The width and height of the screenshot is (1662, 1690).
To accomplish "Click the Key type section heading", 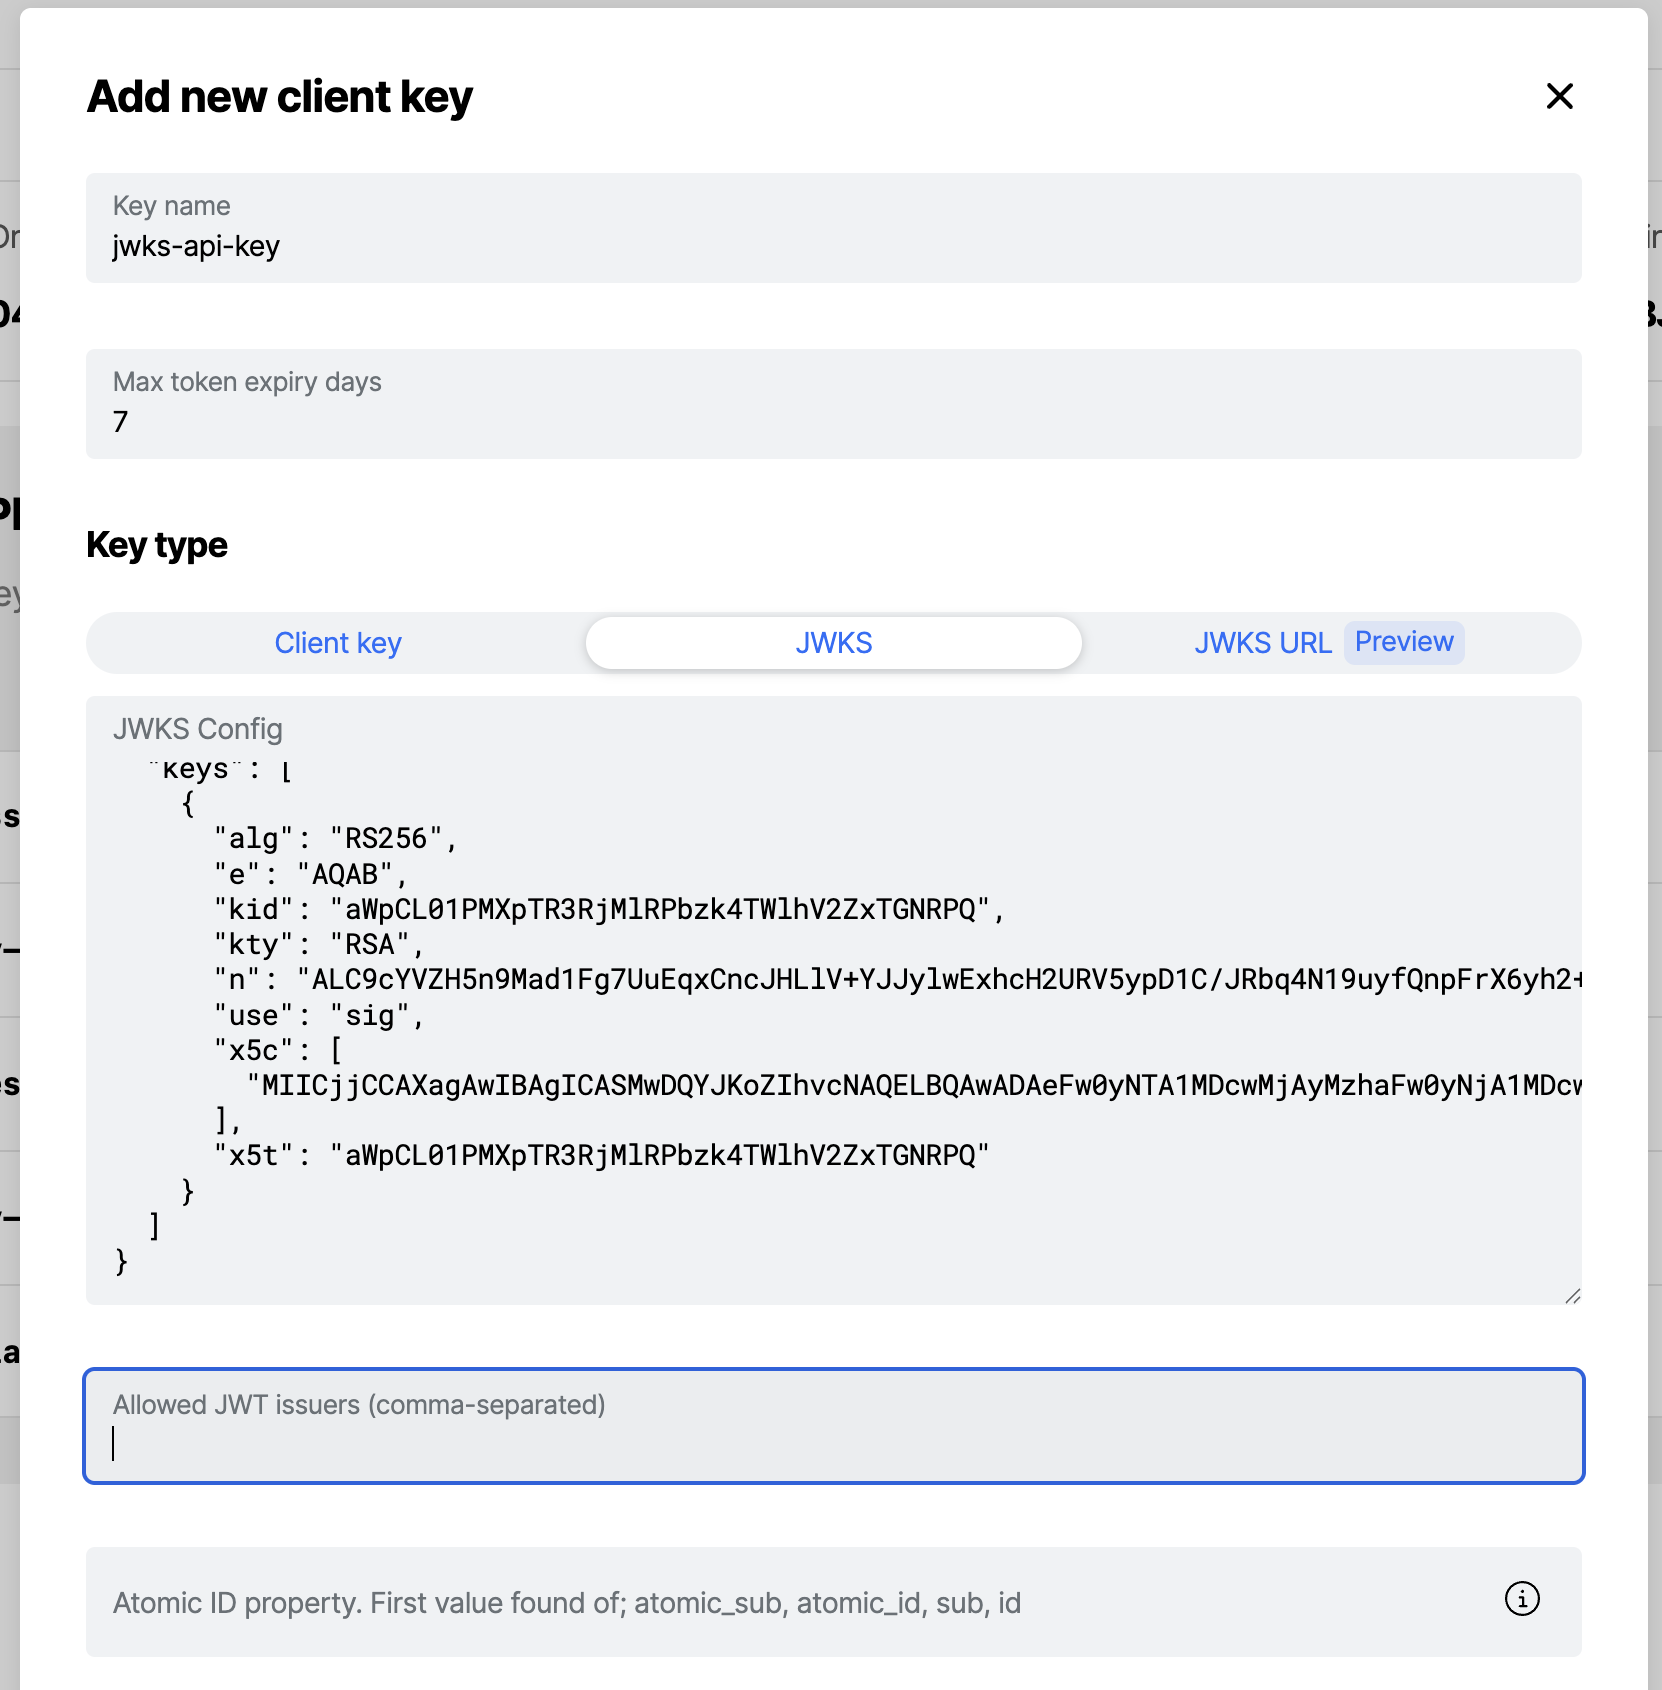I will pyautogui.click(x=157, y=545).
